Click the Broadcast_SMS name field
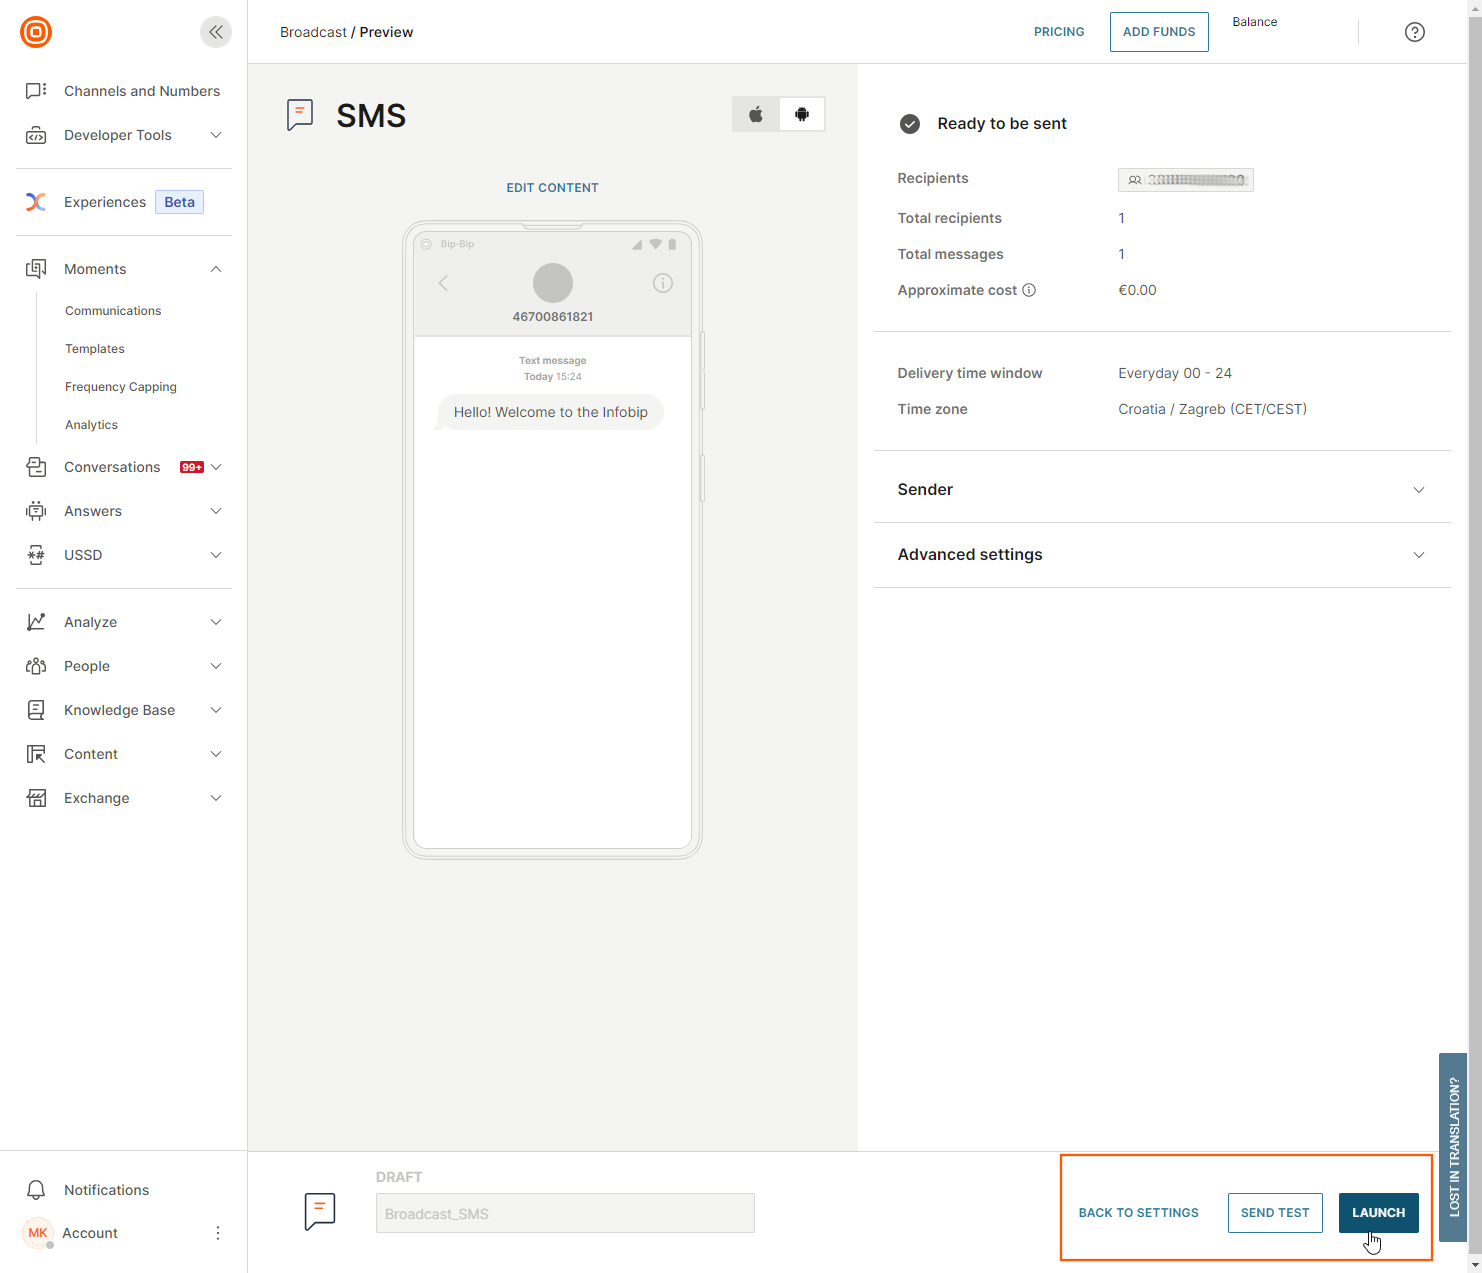 click(x=565, y=1213)
